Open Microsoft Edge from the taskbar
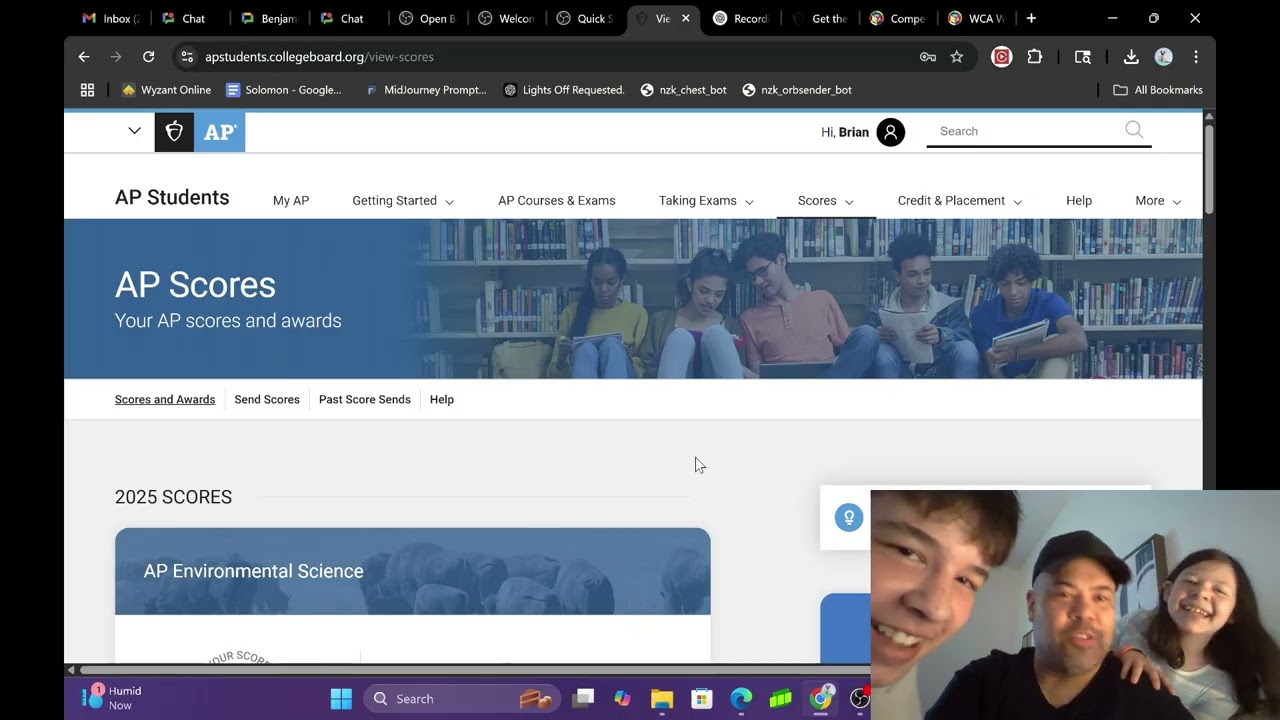Screen dimensions: 1280x720 (741, 698)
